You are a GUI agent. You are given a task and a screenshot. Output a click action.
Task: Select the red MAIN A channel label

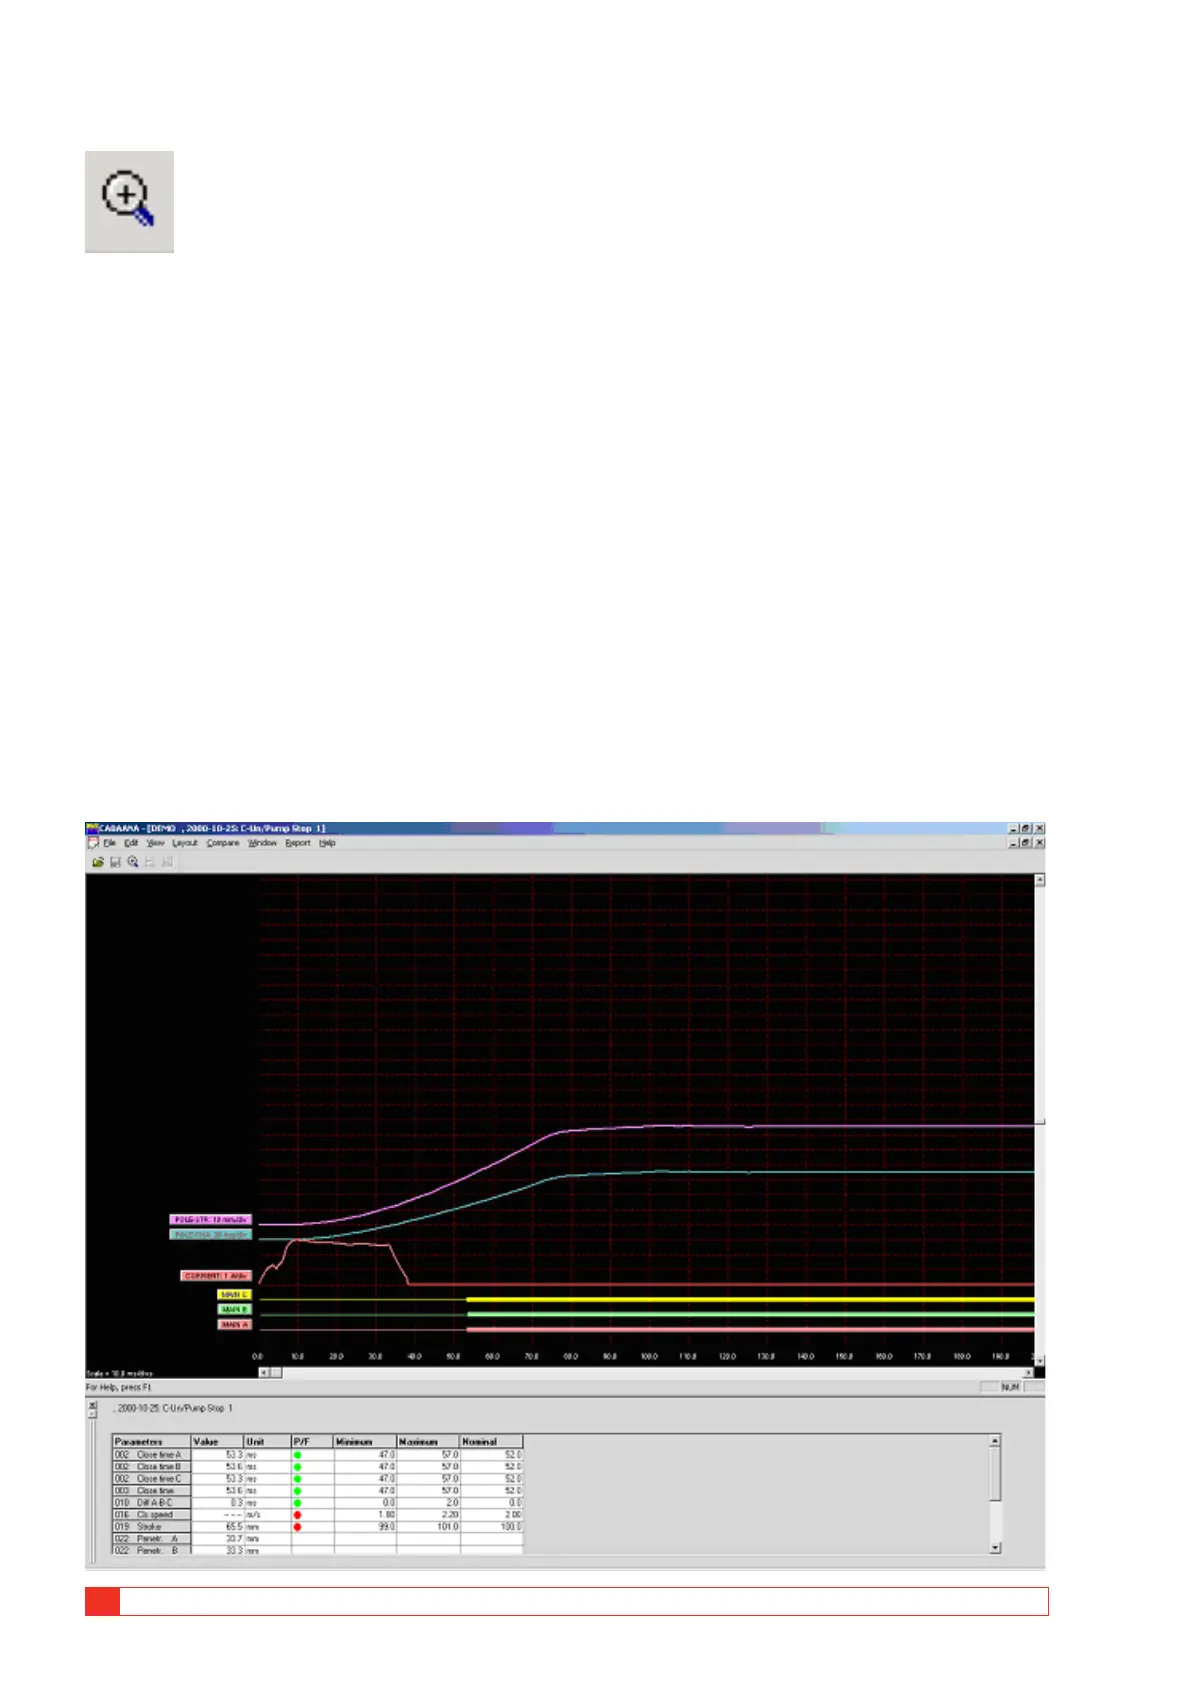(234, 1324)
